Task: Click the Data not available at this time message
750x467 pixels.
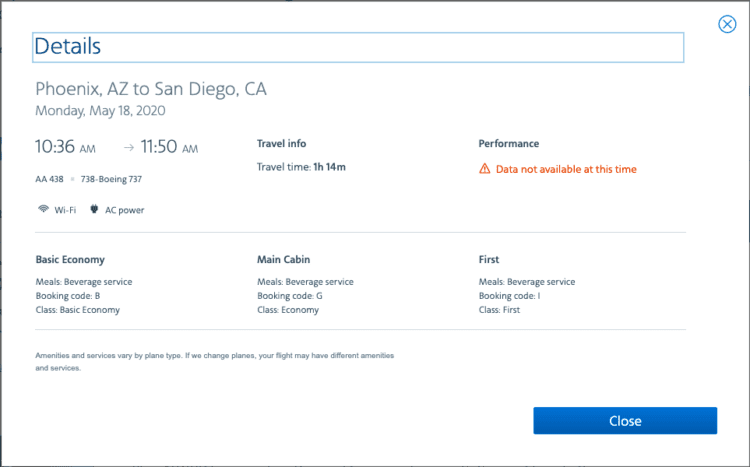Action: pos(566,169)
